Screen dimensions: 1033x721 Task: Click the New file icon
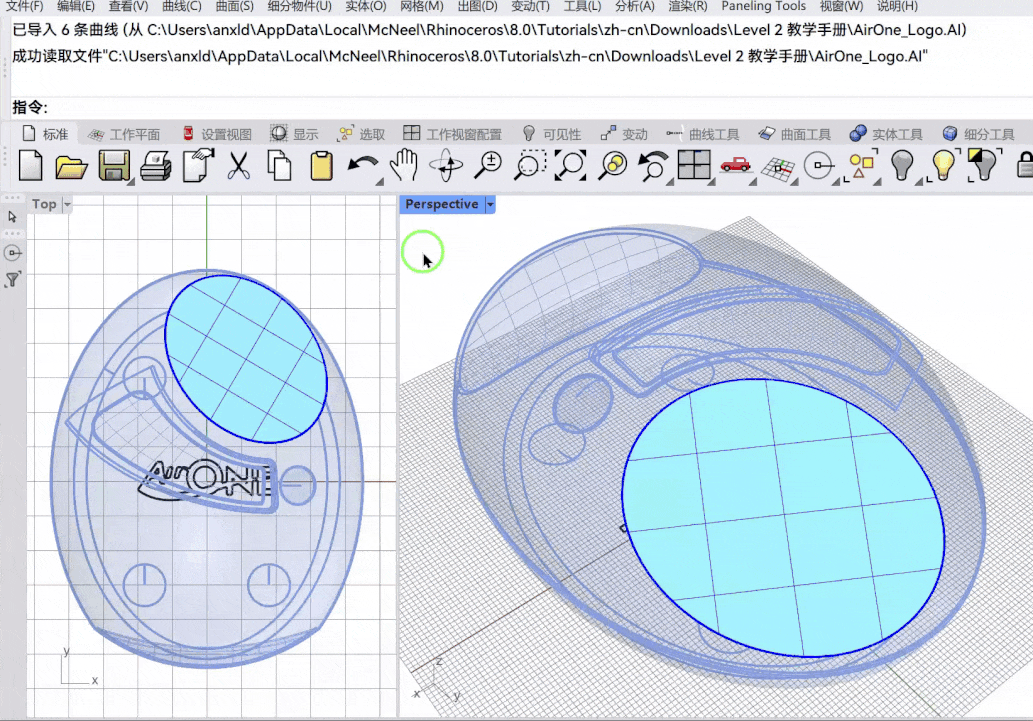pyautogui.click(x=31, y=165)
